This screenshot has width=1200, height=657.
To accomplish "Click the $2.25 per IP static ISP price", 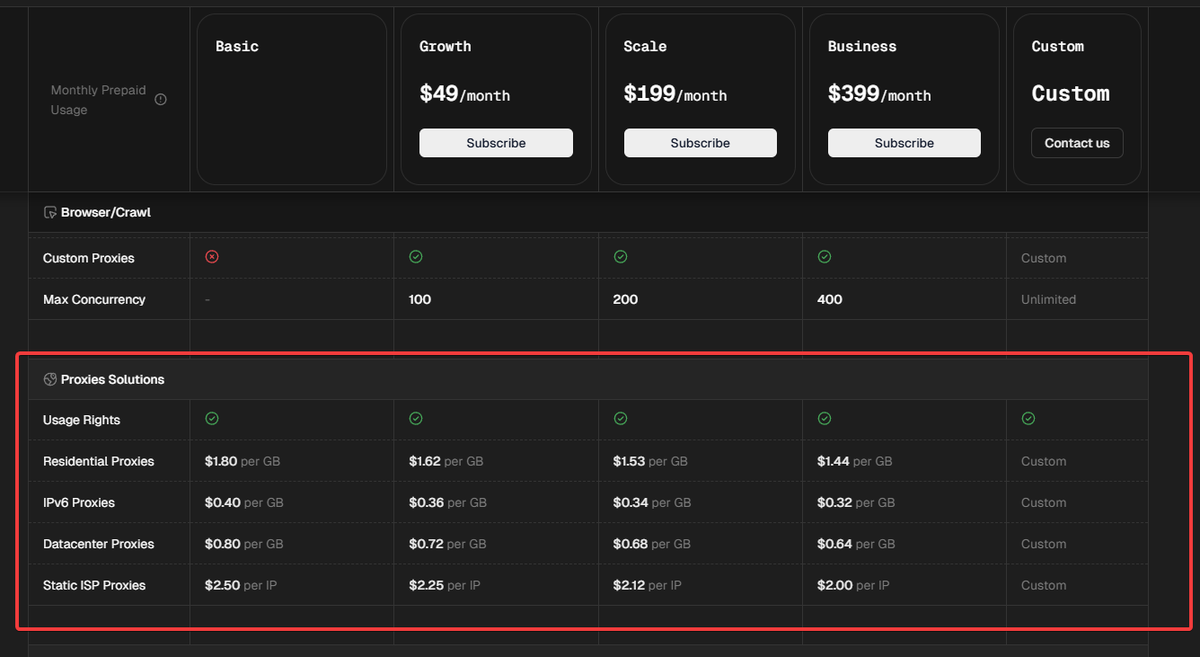I will 445,585.
